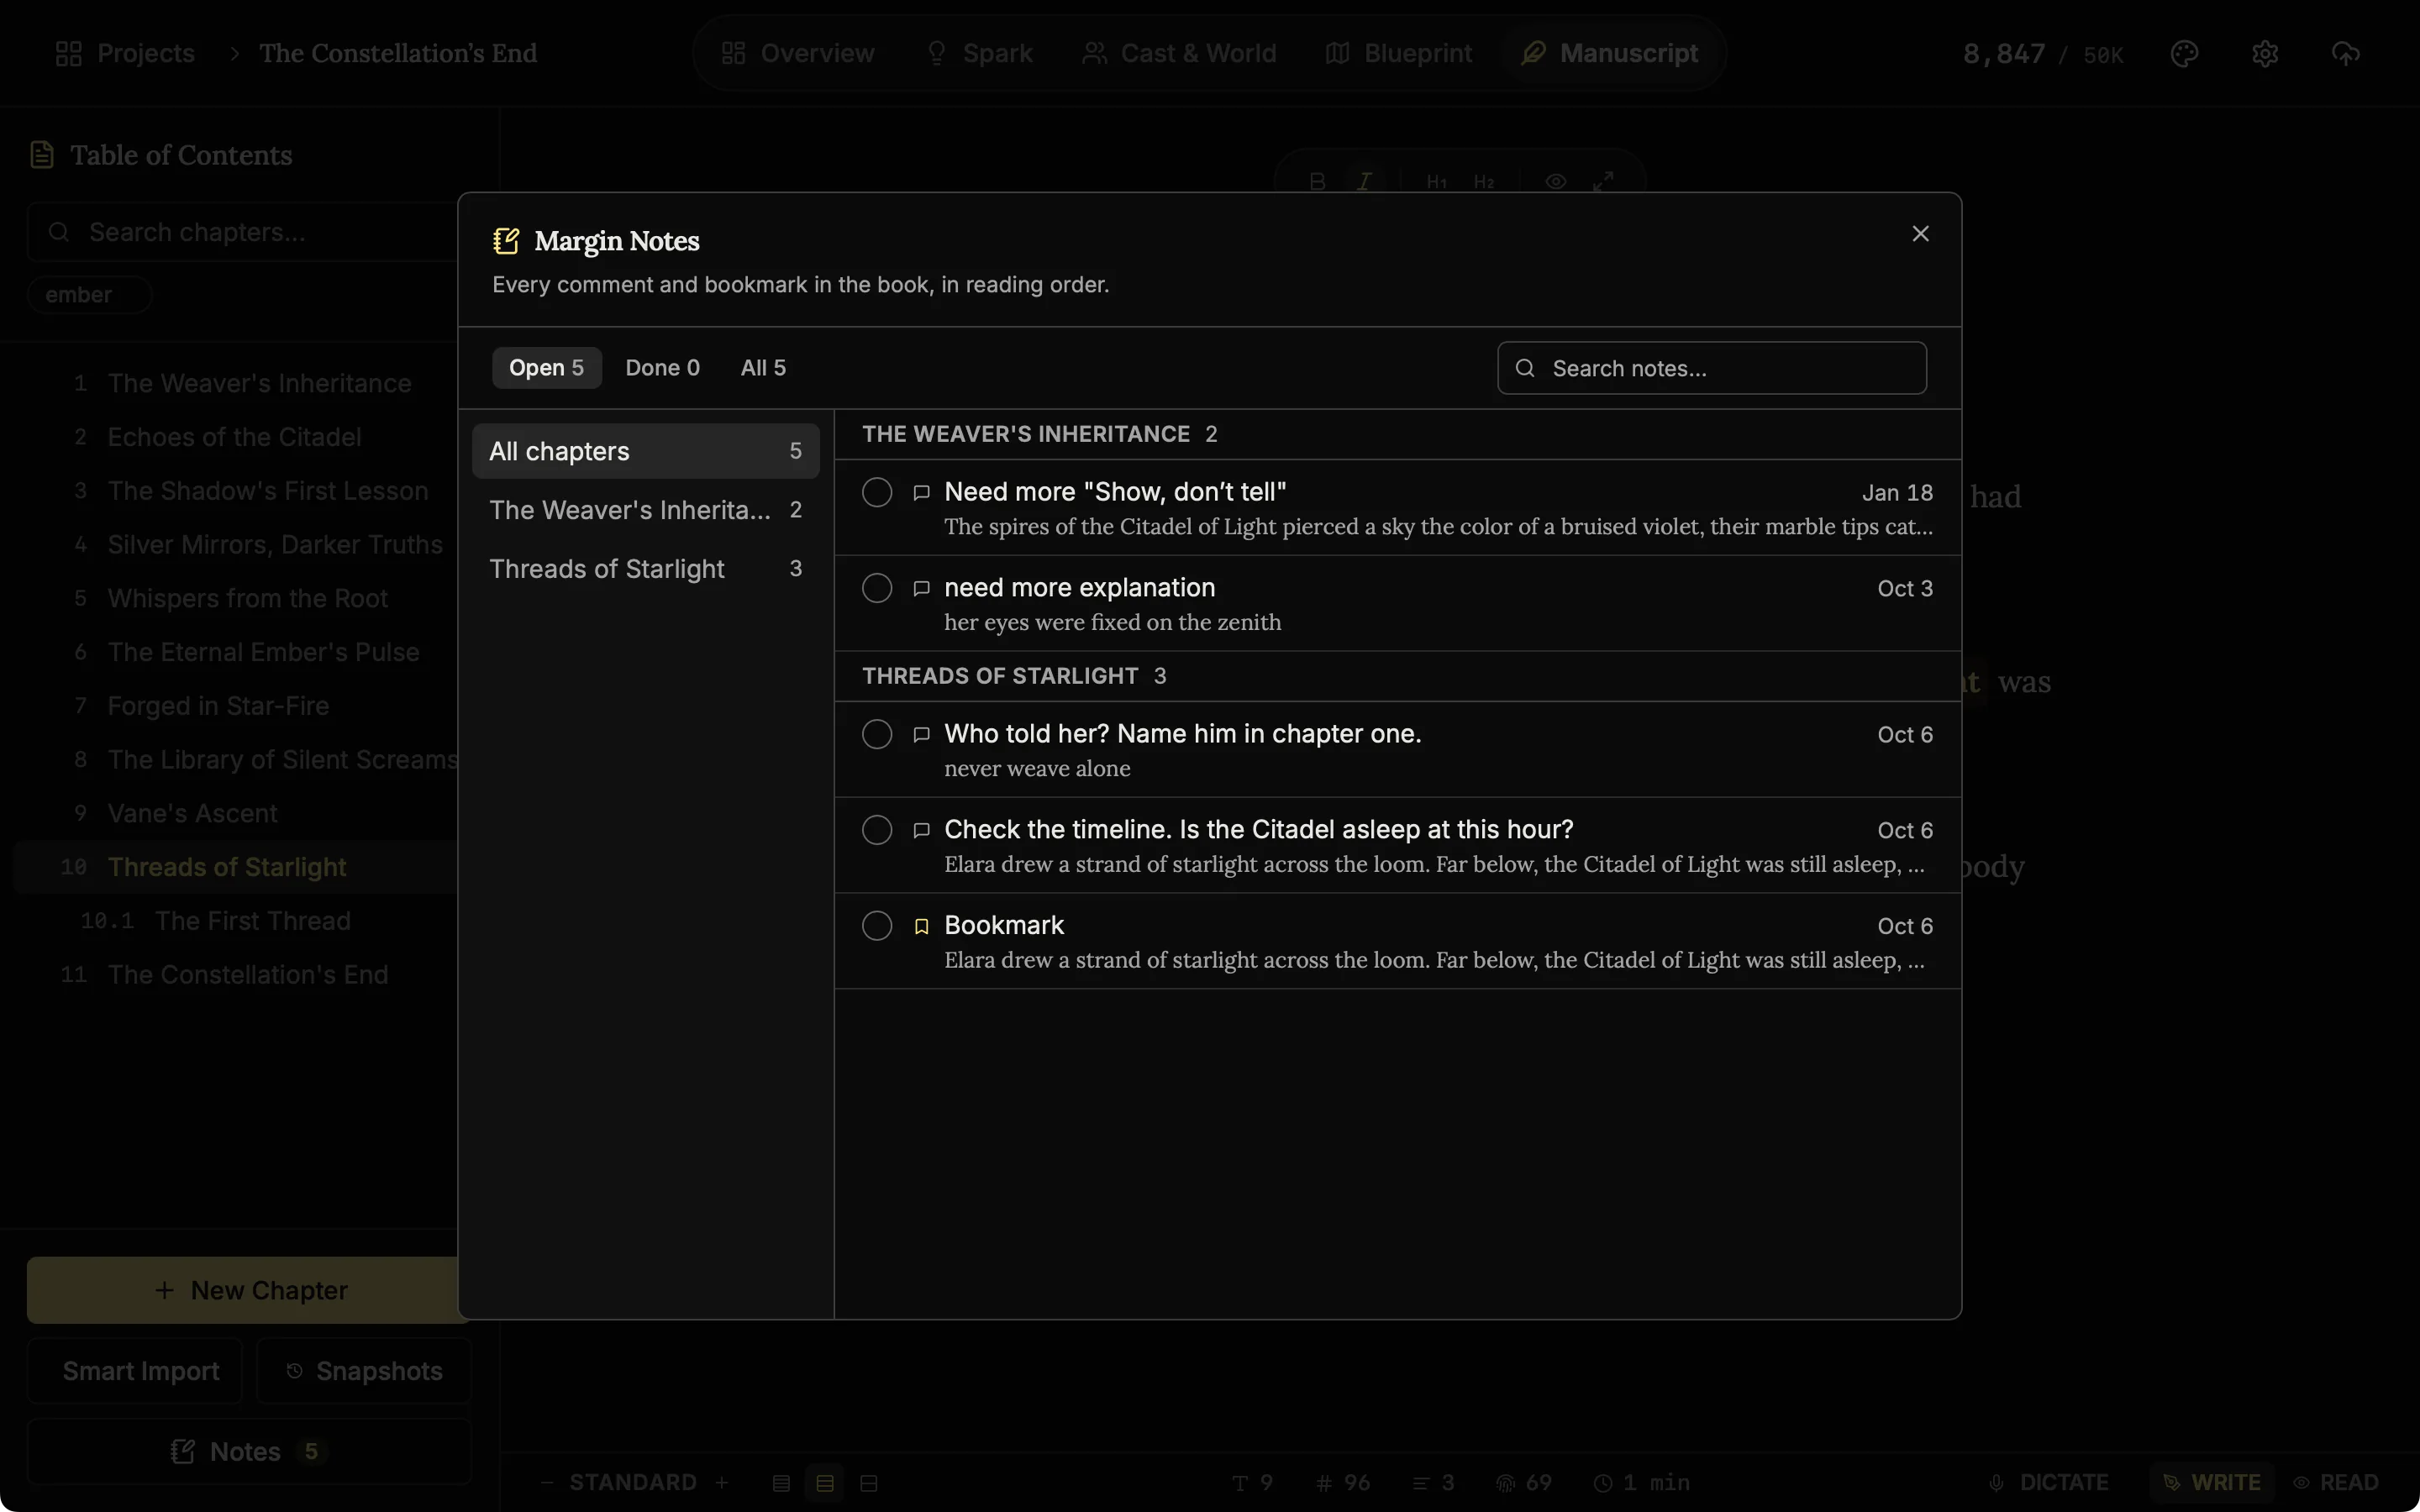Switch to the Open 5 filter tab

[x=546, y=368]
